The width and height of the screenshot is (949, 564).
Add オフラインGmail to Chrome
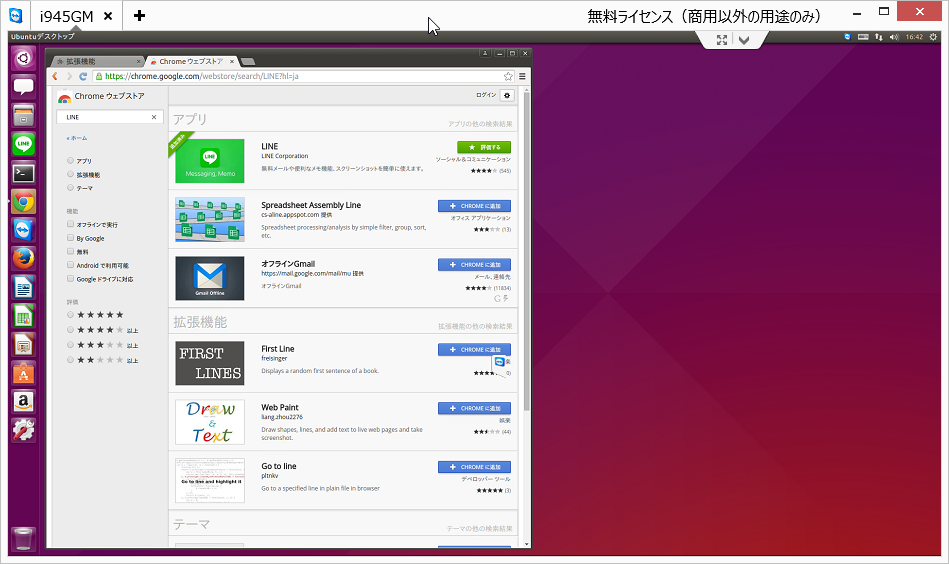click(474, 264)
